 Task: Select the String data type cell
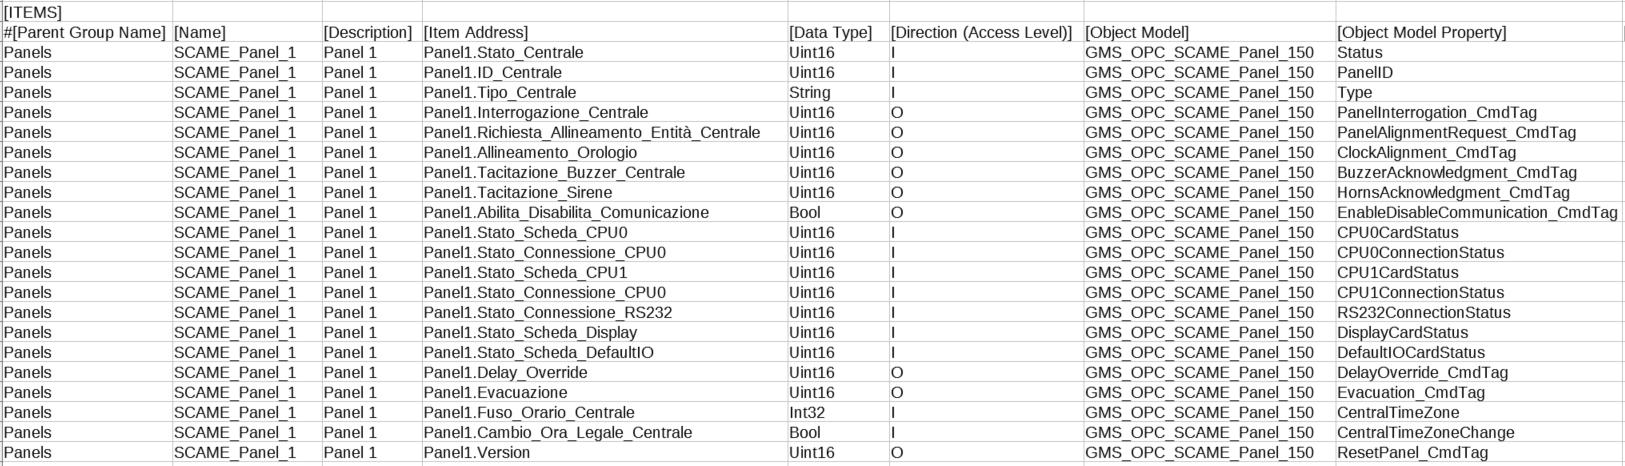coord(809,92)
